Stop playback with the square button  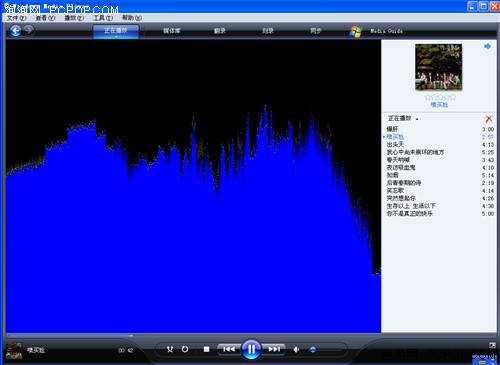[207, 349]
